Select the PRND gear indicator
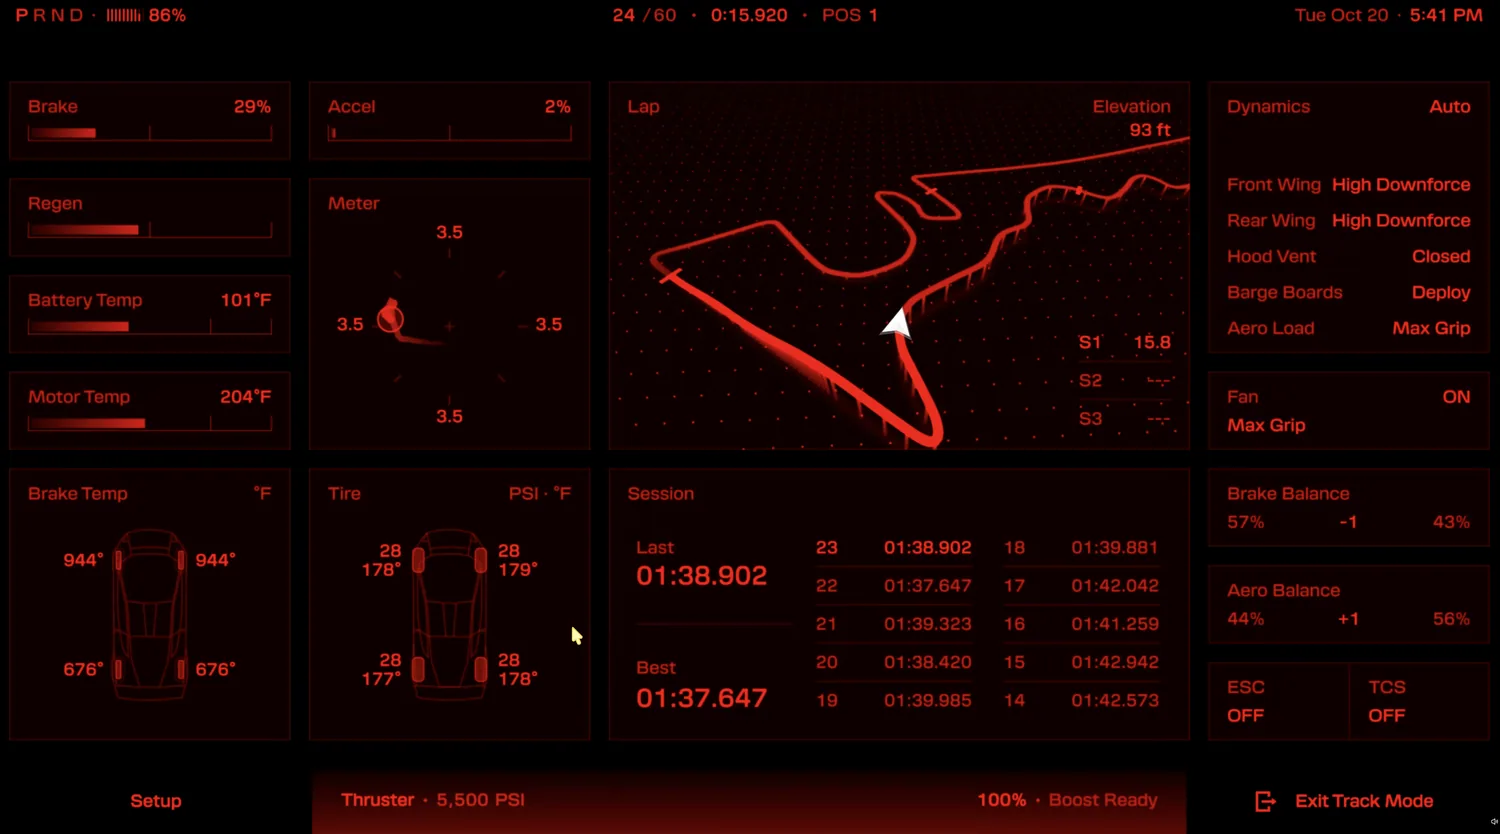 (50, 16)
